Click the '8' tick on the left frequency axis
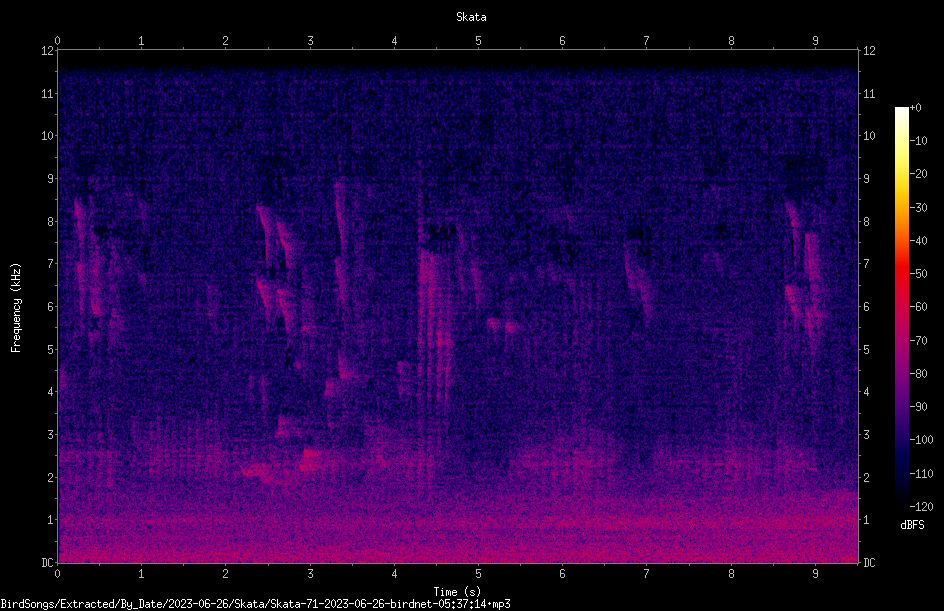This screenshot has width=944, height=611. pyautogui.click(x=50, y=222)
